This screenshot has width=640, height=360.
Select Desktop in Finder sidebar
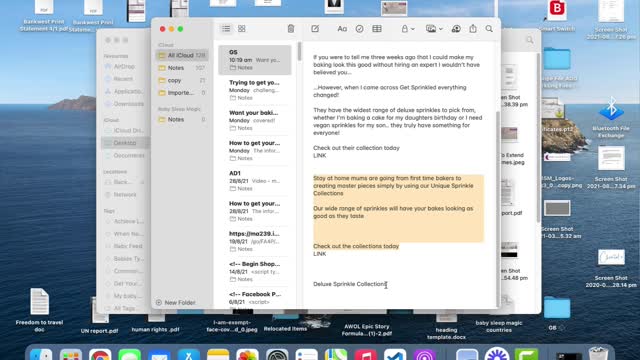click(x=124, y=143)
